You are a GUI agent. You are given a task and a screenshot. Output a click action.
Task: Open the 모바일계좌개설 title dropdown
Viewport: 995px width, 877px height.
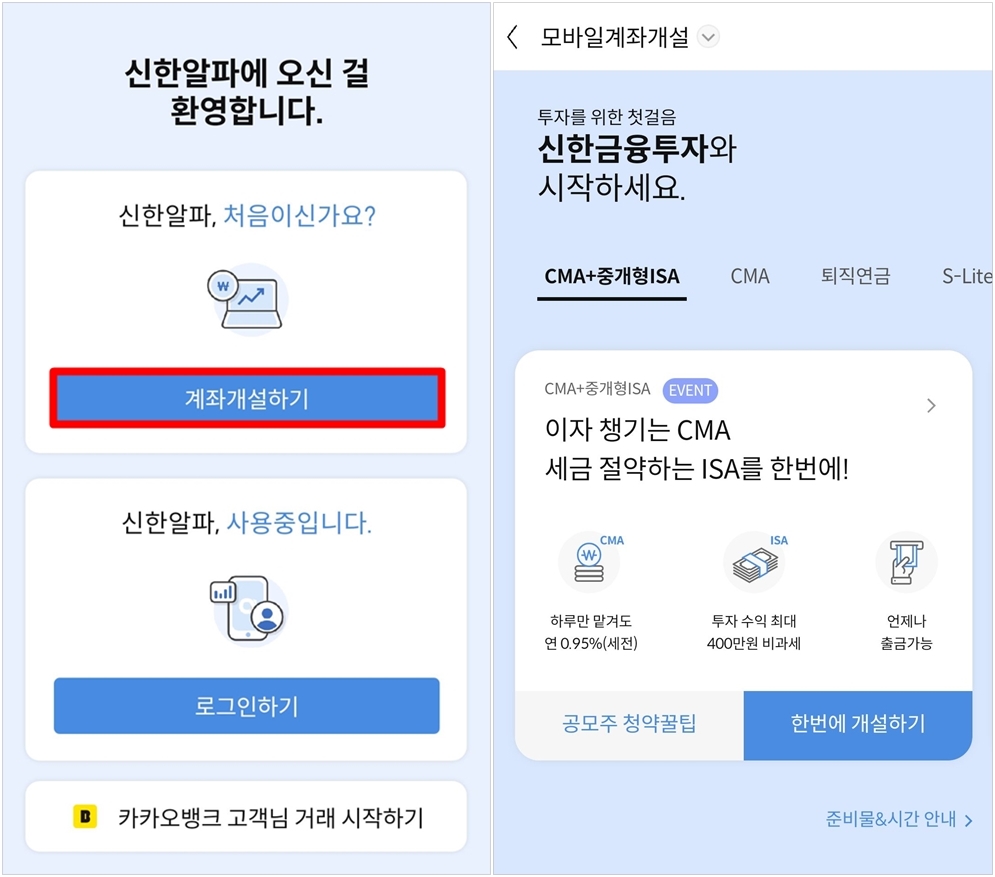click(x=709, y=36)
